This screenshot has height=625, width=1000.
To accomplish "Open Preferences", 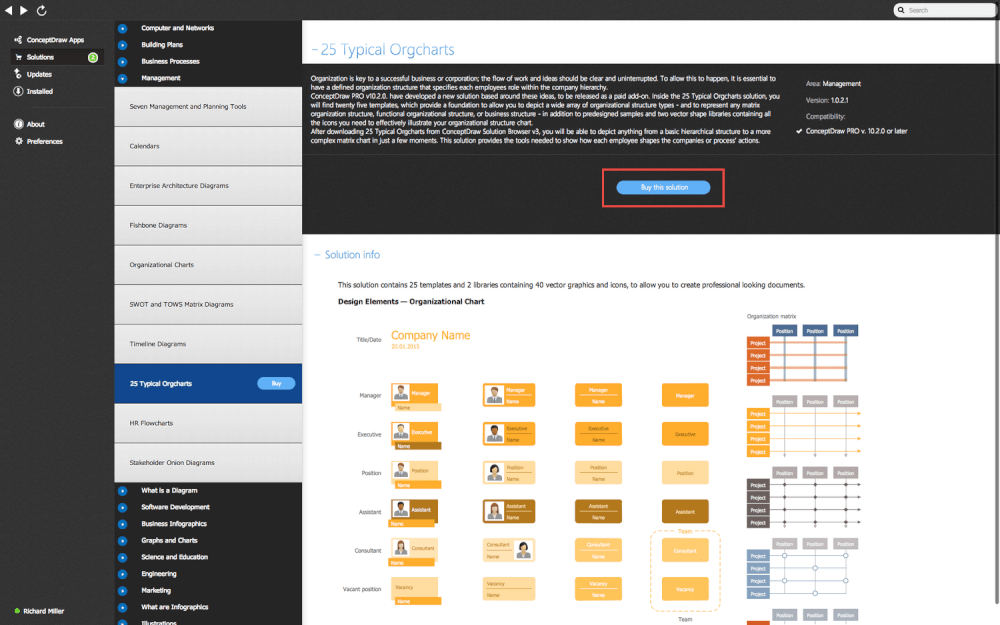I will click(x=45, y=142).
